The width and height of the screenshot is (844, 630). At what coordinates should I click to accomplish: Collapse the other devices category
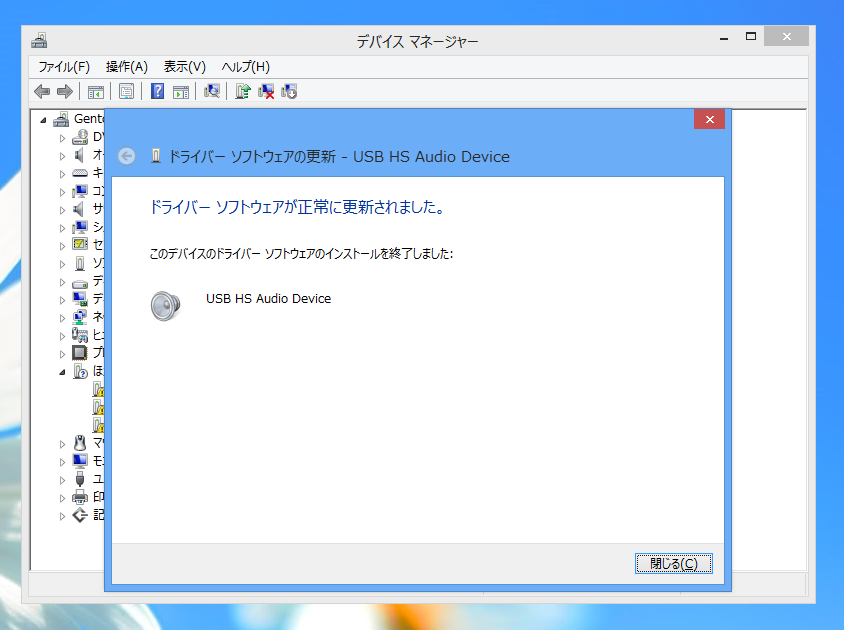point(62,372)
